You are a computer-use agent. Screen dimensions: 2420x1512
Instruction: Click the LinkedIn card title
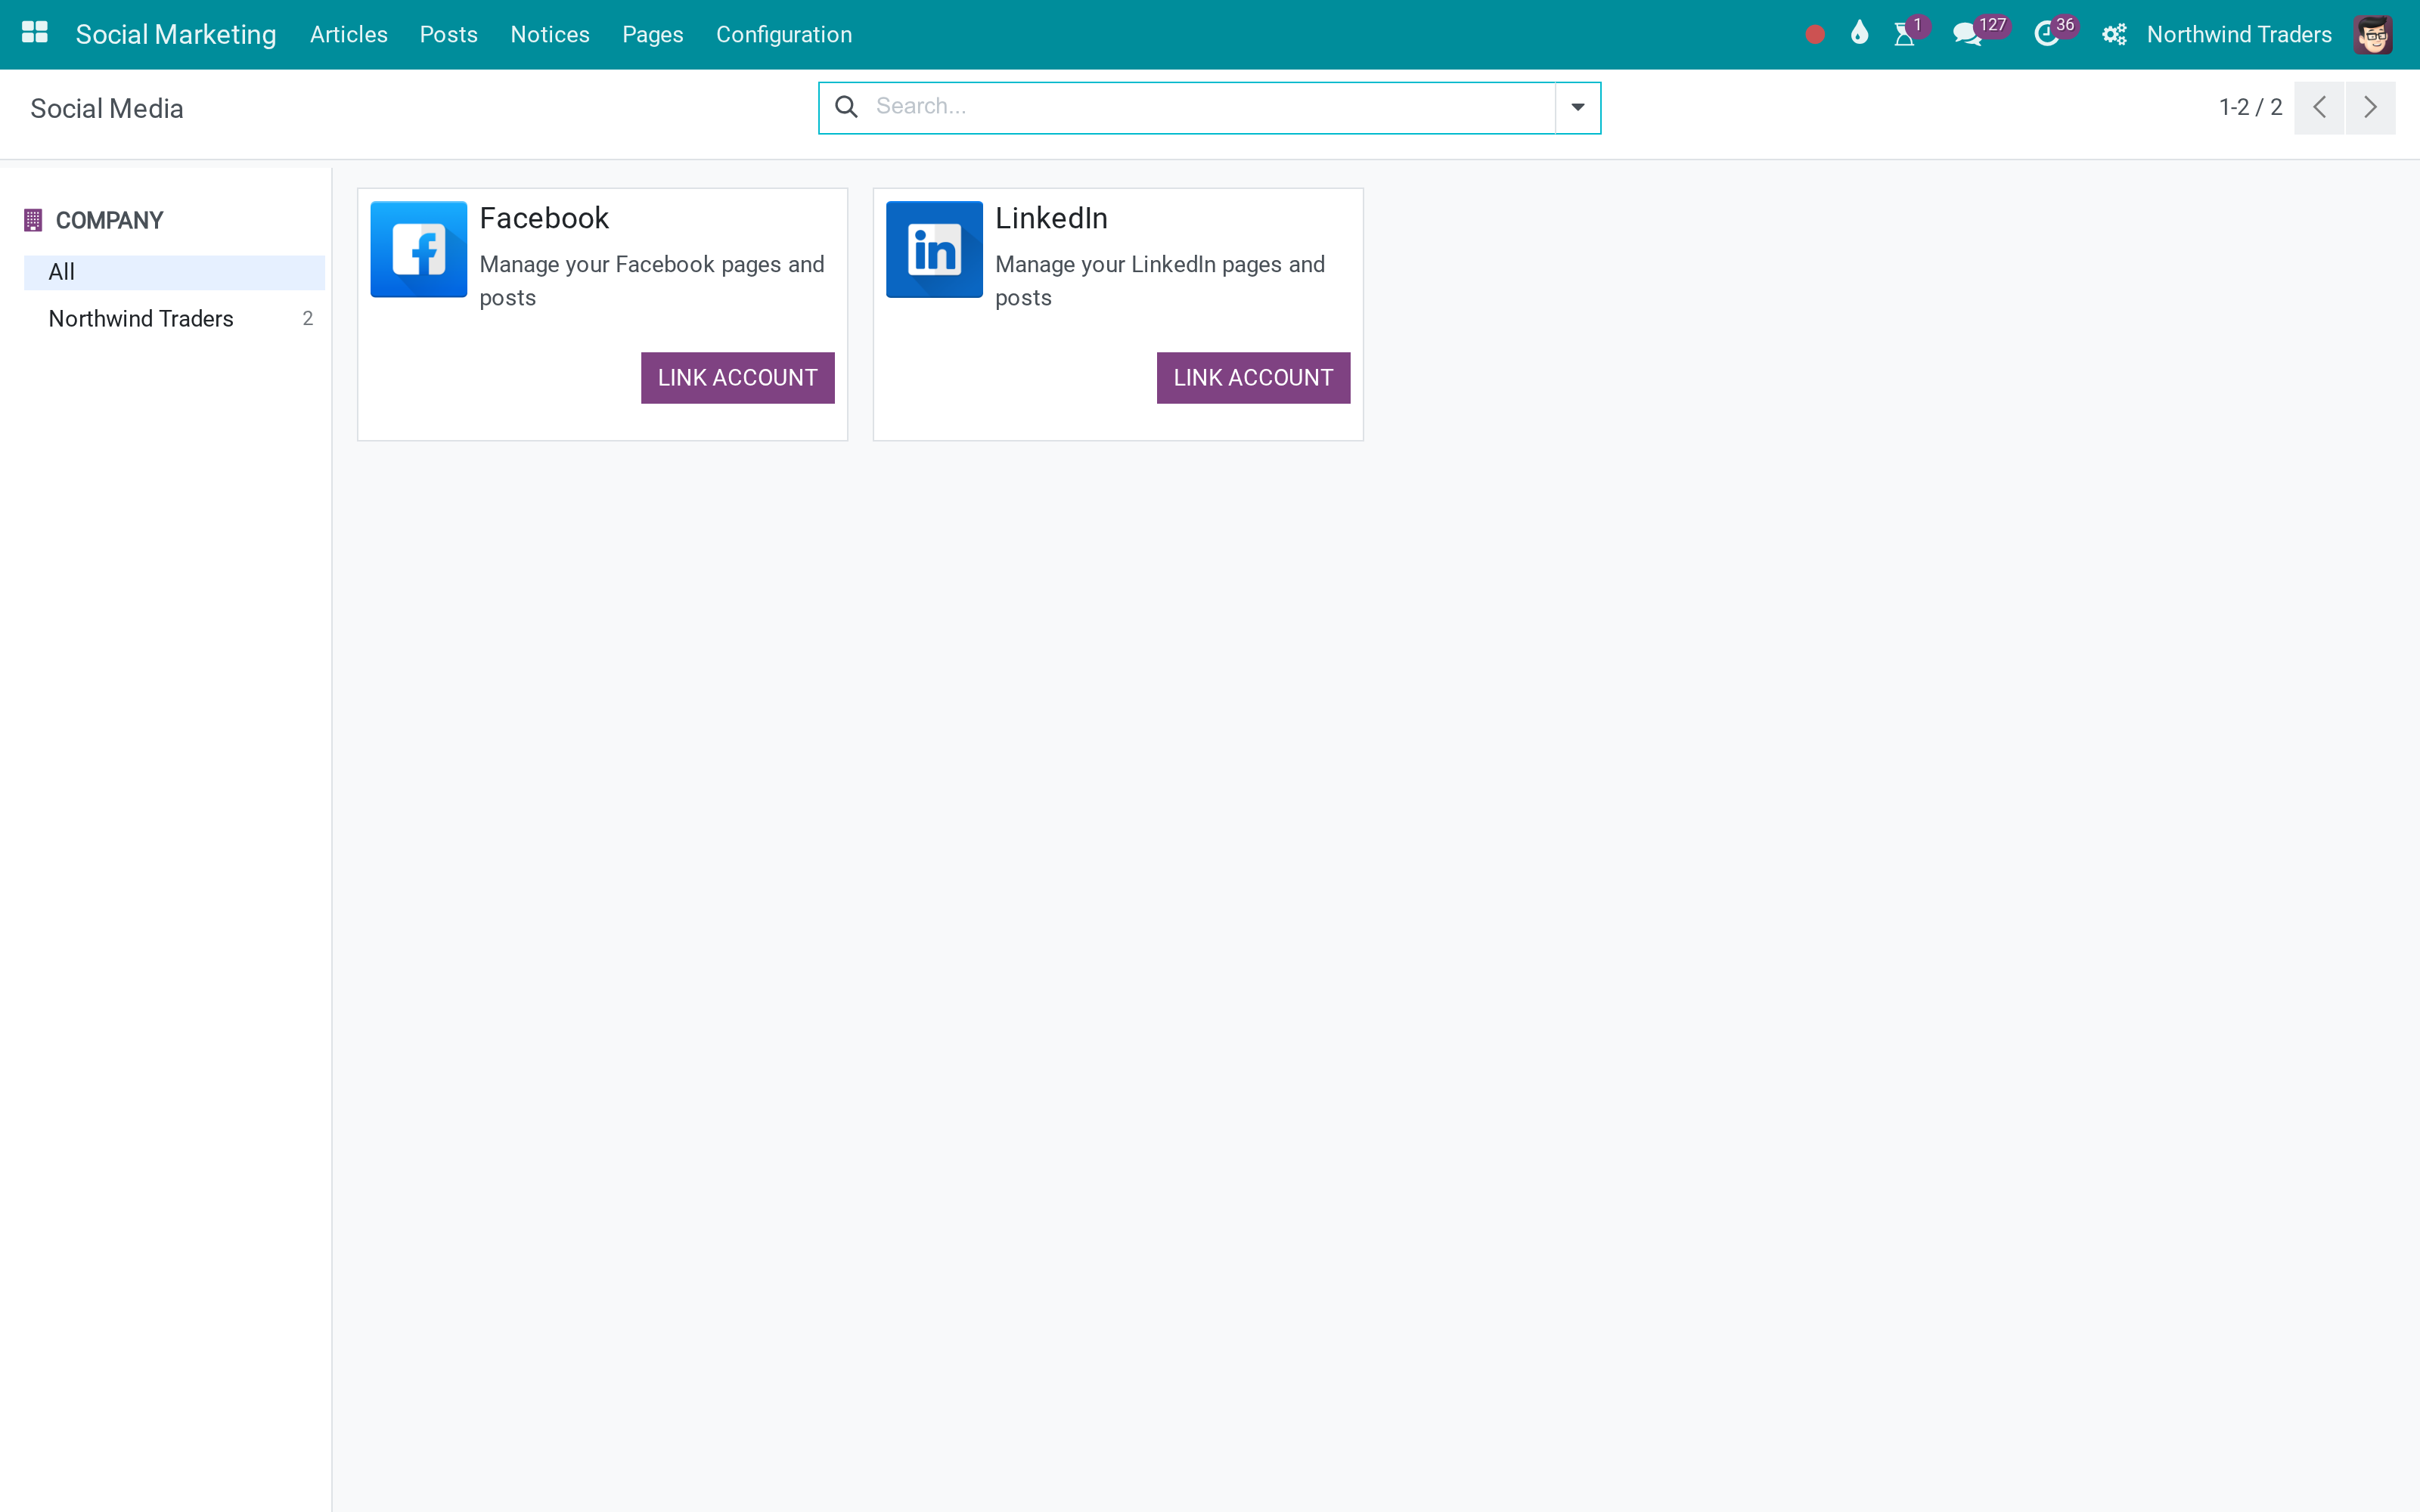(x=1051, y=218)
